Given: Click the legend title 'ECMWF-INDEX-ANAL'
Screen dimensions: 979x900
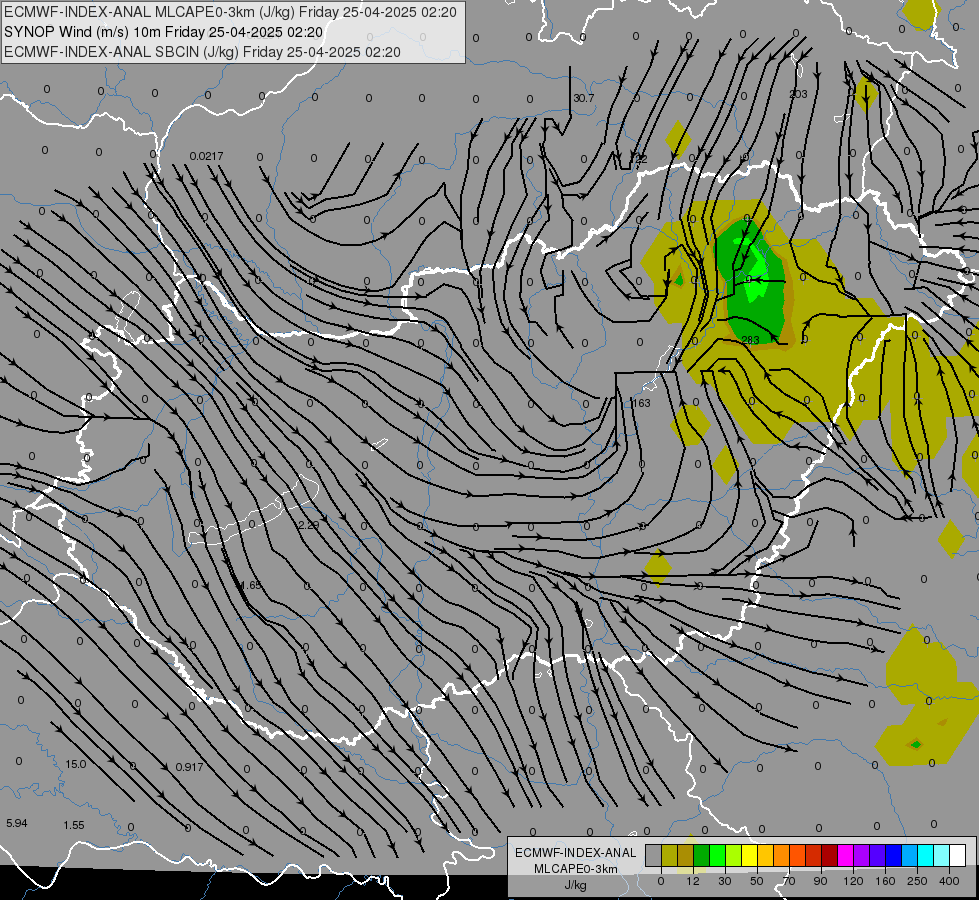Looking at the screenshot, I should (576, 853).
